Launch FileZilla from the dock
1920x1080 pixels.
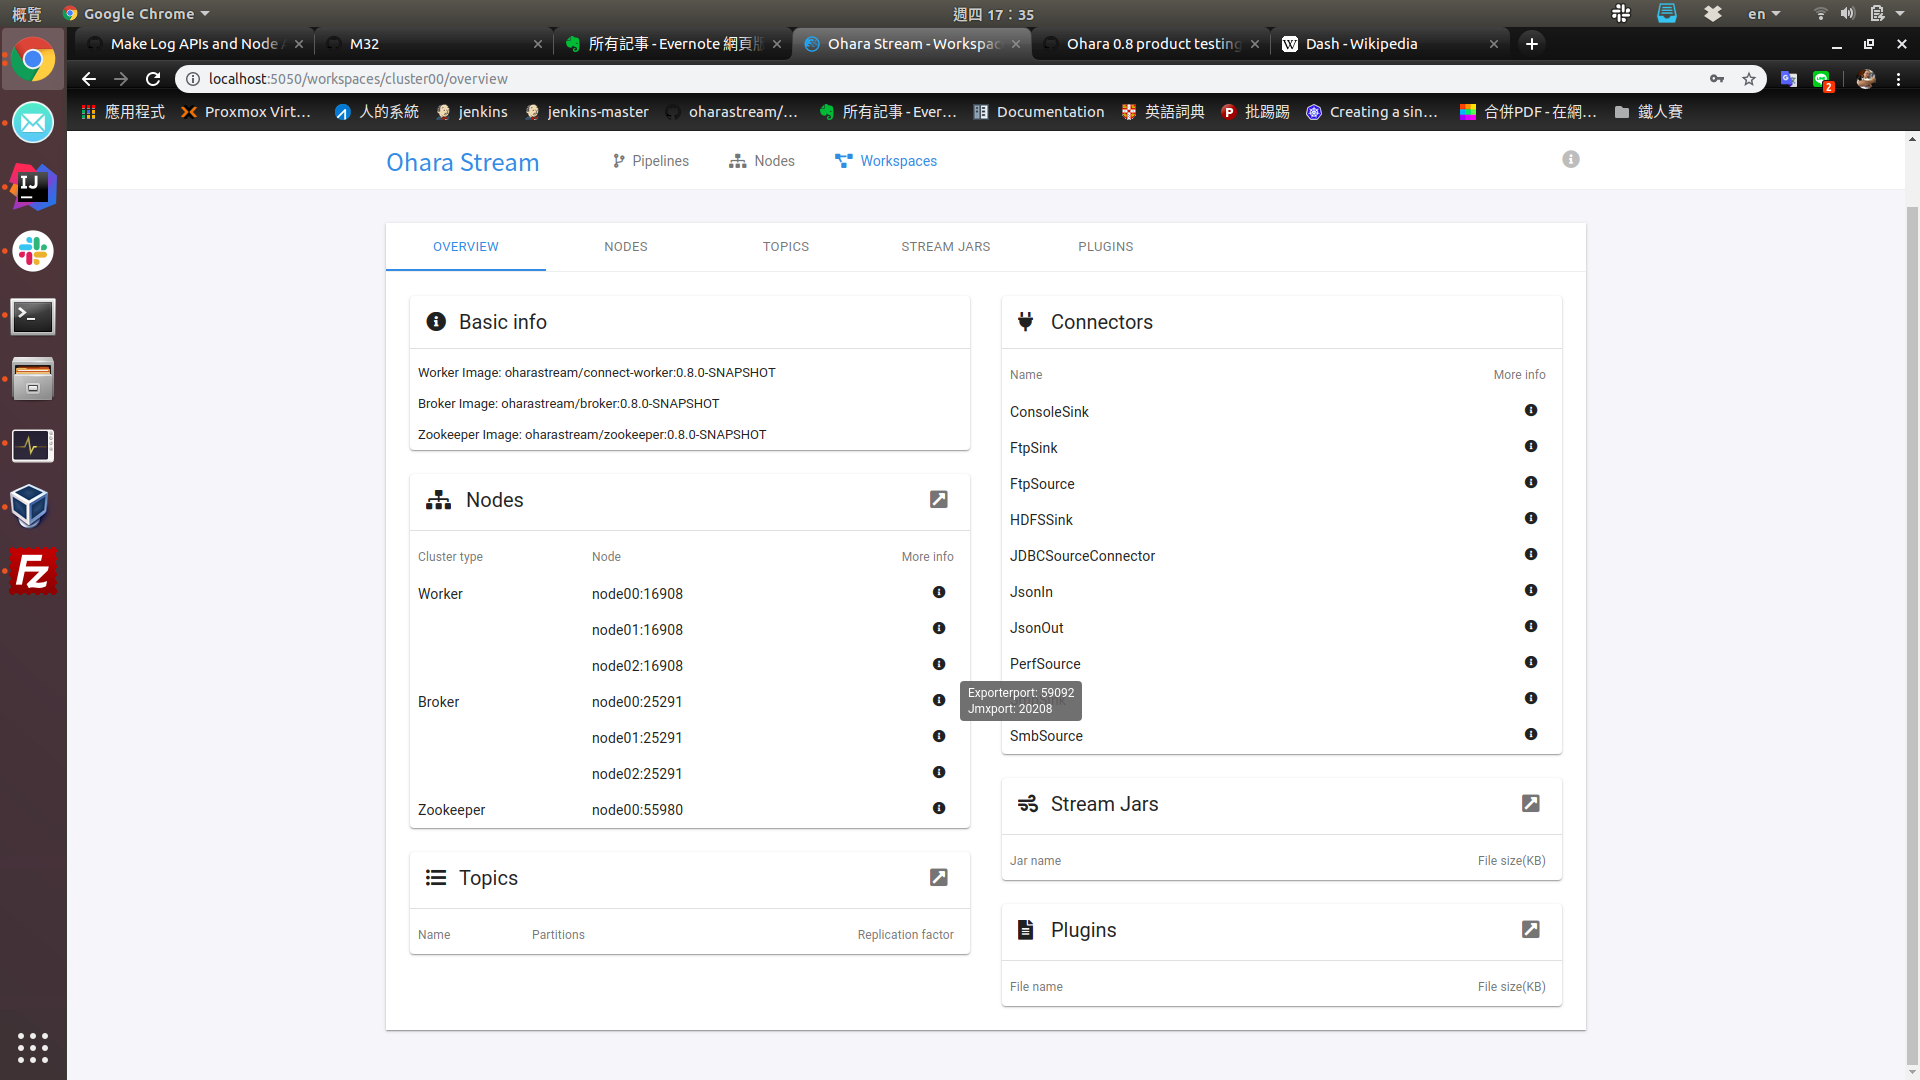coord(33,572)
